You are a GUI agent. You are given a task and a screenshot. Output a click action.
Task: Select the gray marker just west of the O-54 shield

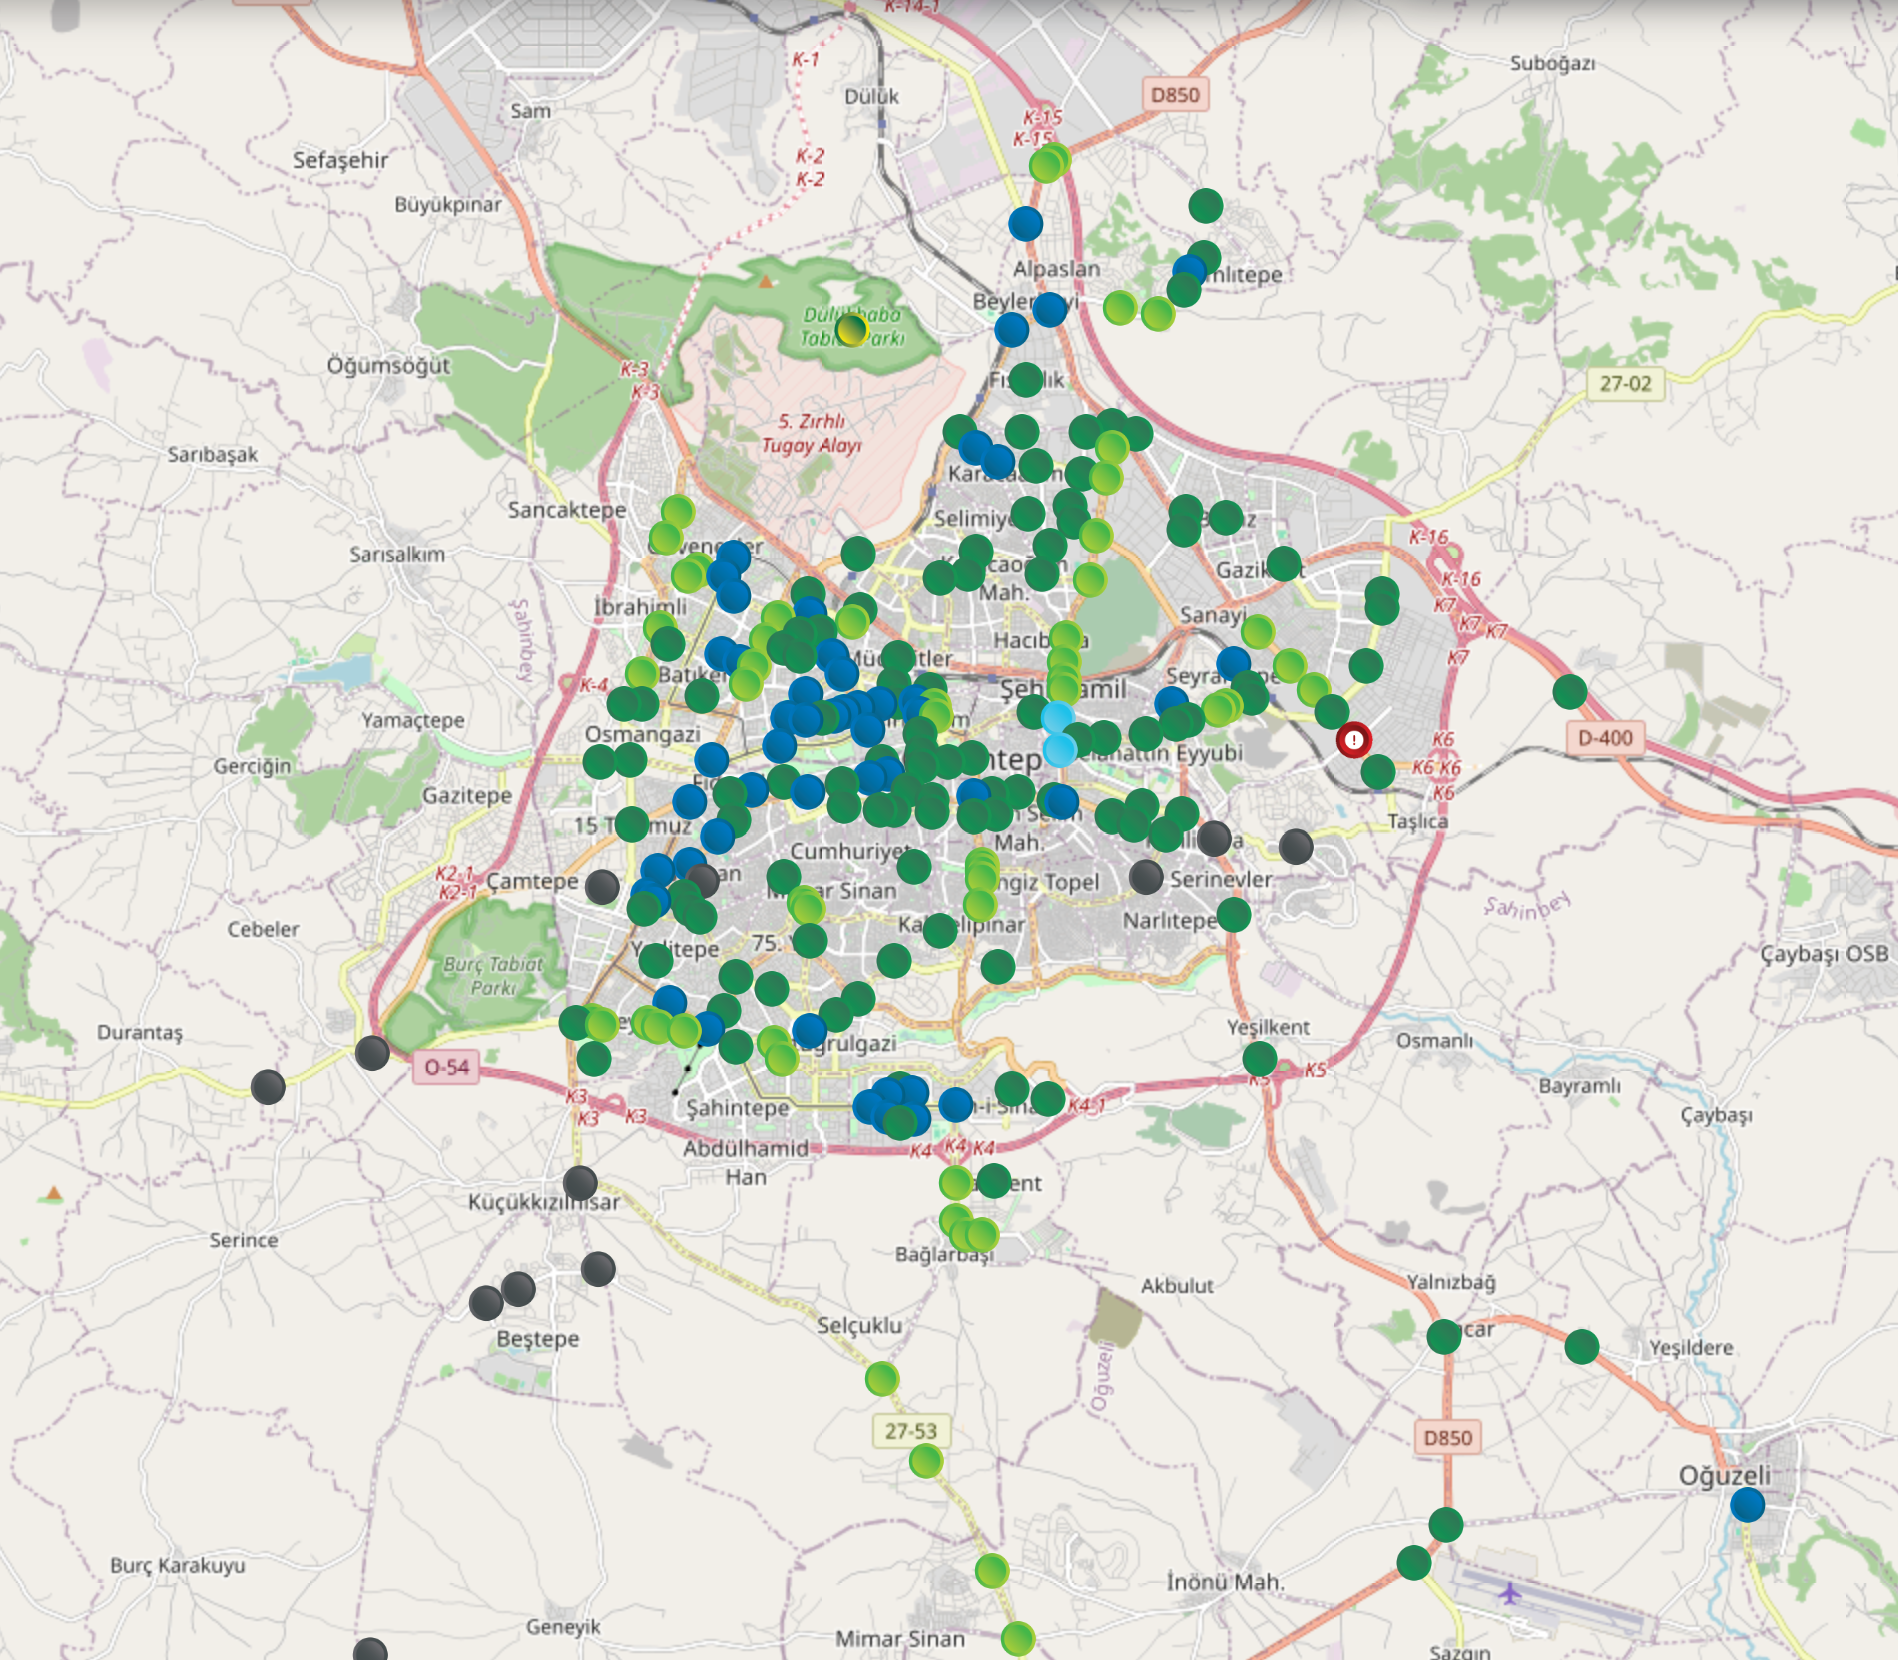coord(372,1053)
